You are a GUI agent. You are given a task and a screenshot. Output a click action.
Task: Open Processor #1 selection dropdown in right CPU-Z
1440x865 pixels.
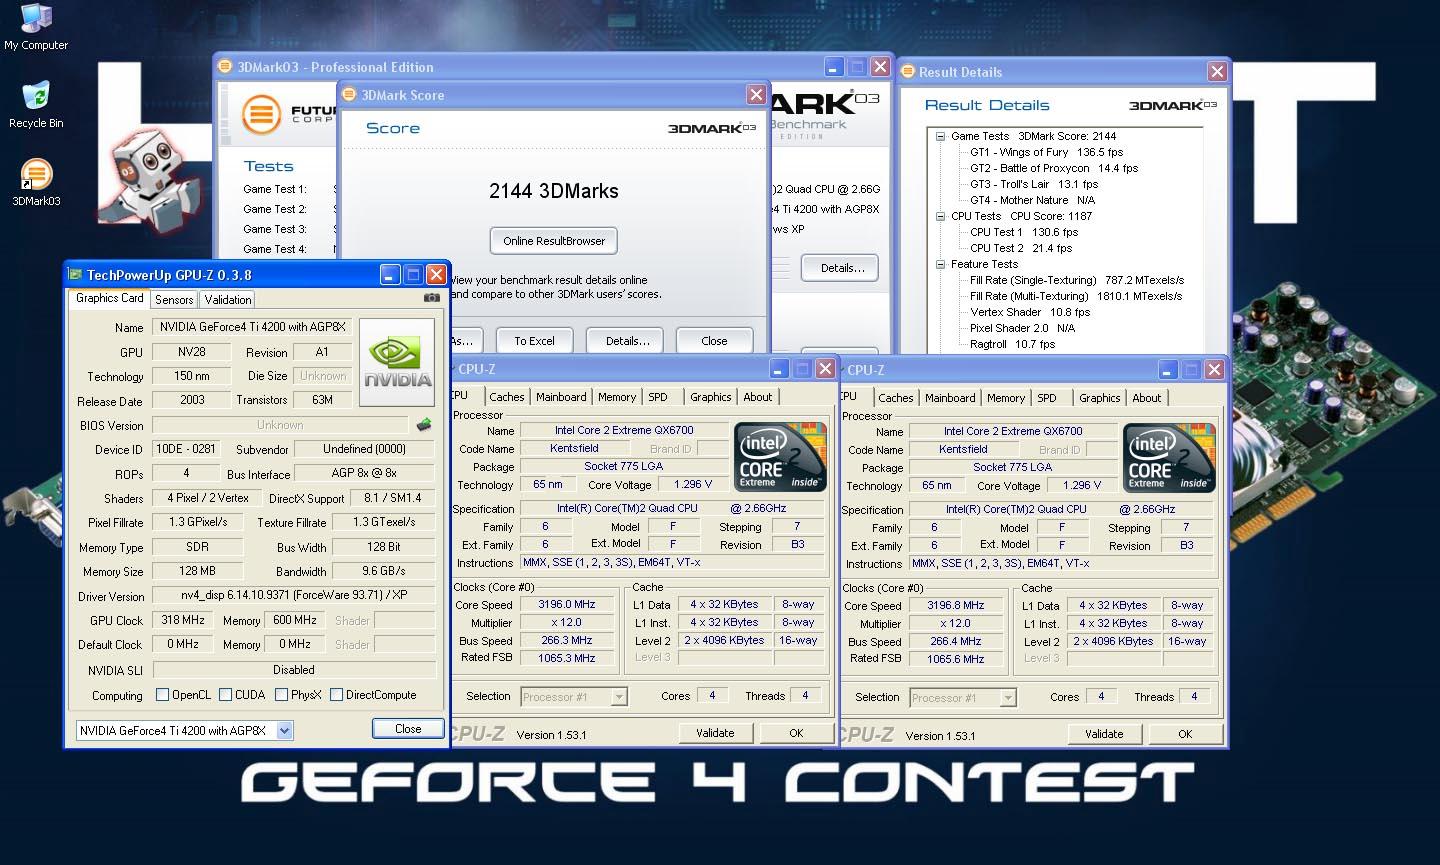point(1008,698)
